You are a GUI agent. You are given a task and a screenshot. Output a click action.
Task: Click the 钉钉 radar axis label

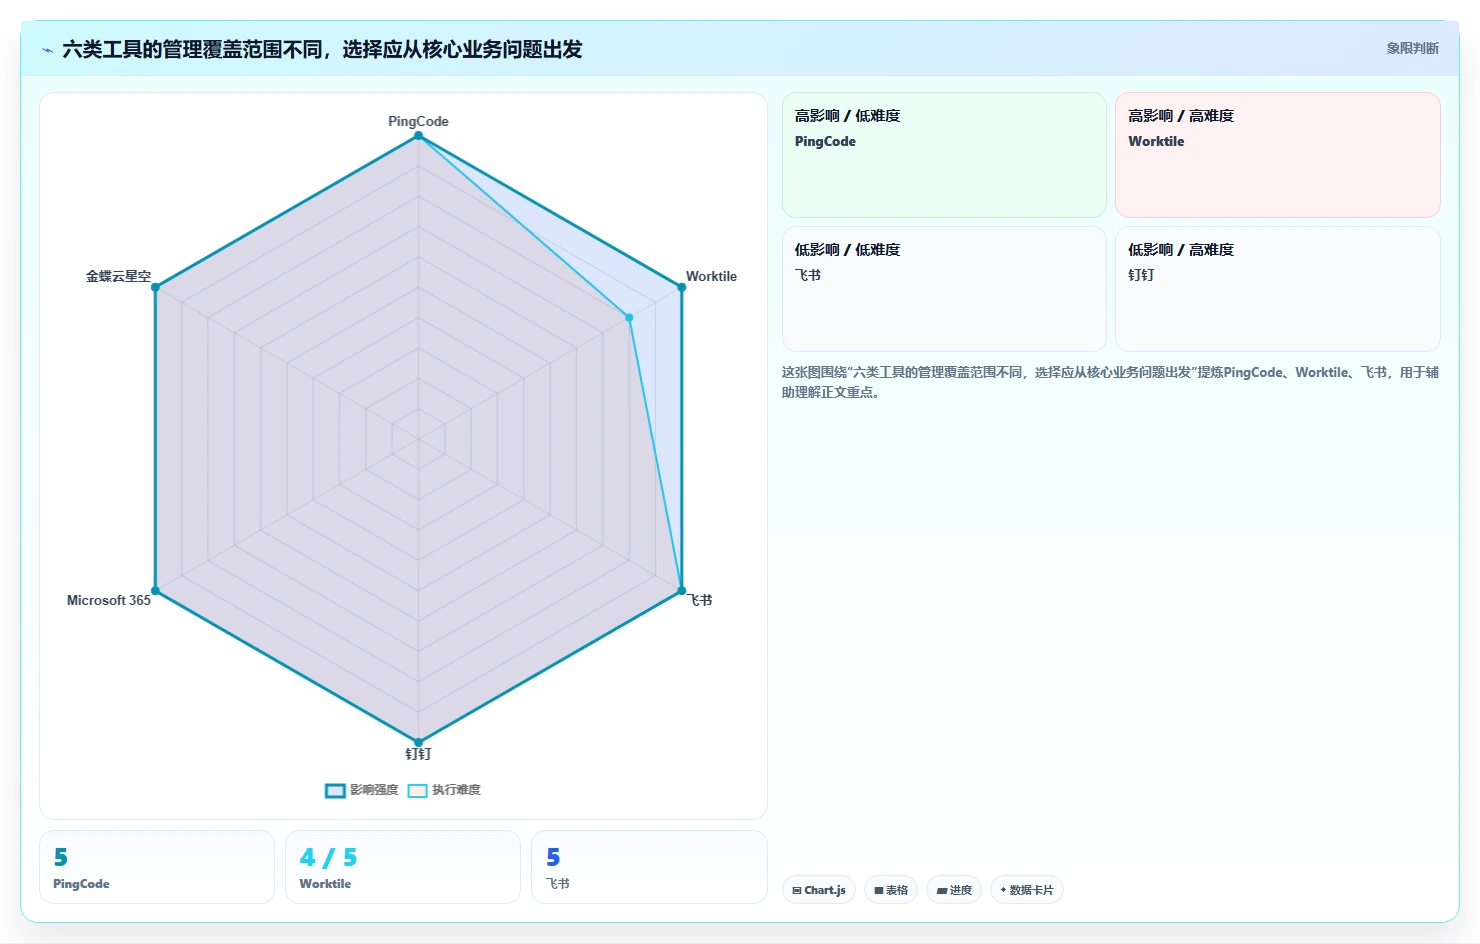click(x=418, y=754)
